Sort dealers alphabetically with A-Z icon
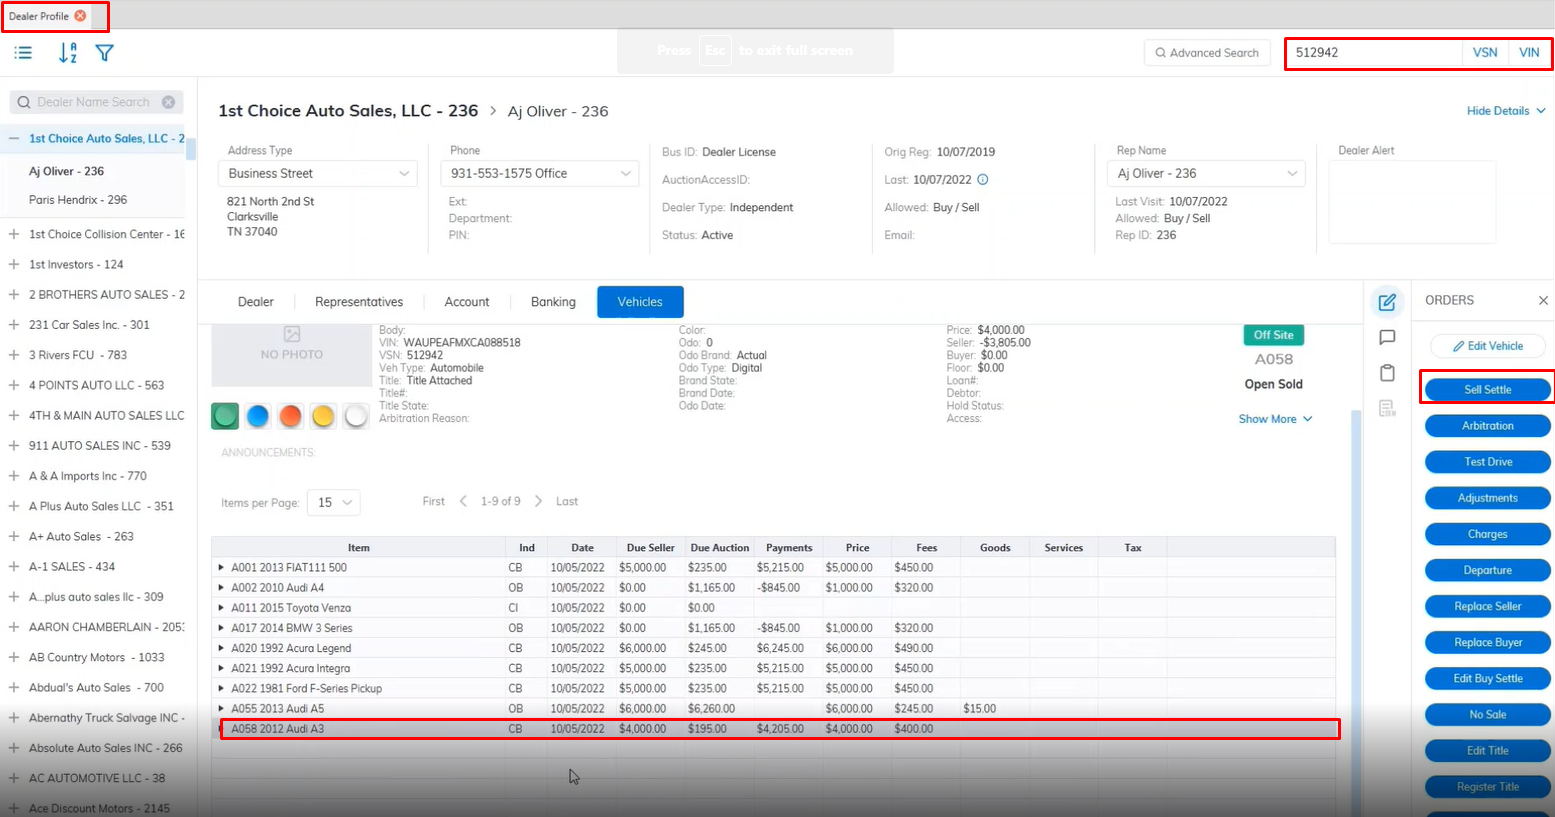 tap(67, 53)
